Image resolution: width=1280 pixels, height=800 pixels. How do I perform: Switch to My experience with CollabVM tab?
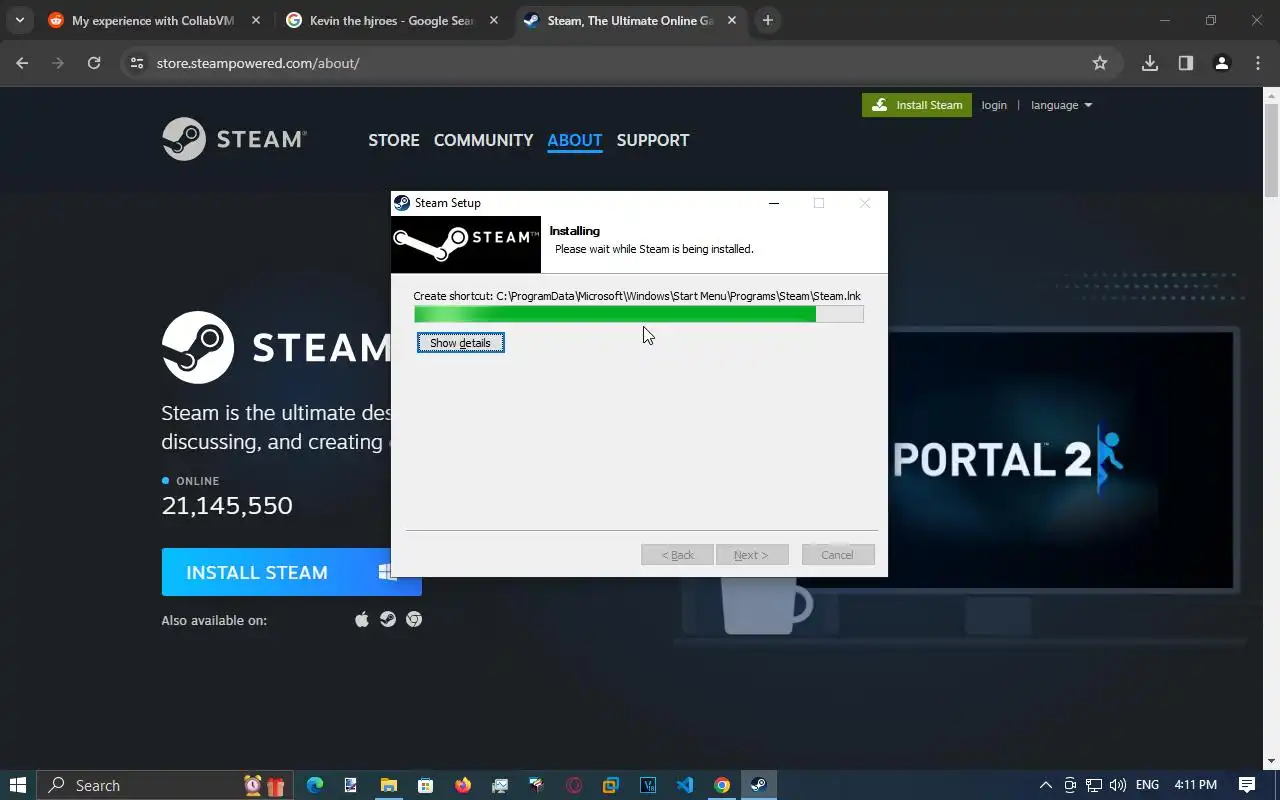click(x=153, y=20)
